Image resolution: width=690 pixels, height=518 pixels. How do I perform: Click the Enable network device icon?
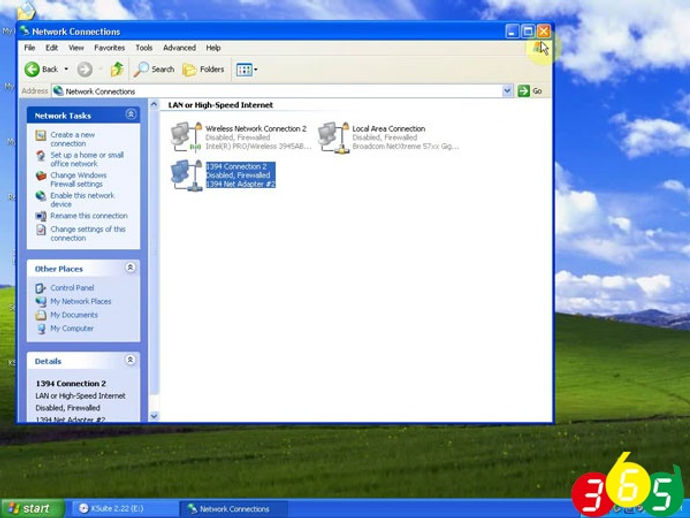(x=40, y=196)
